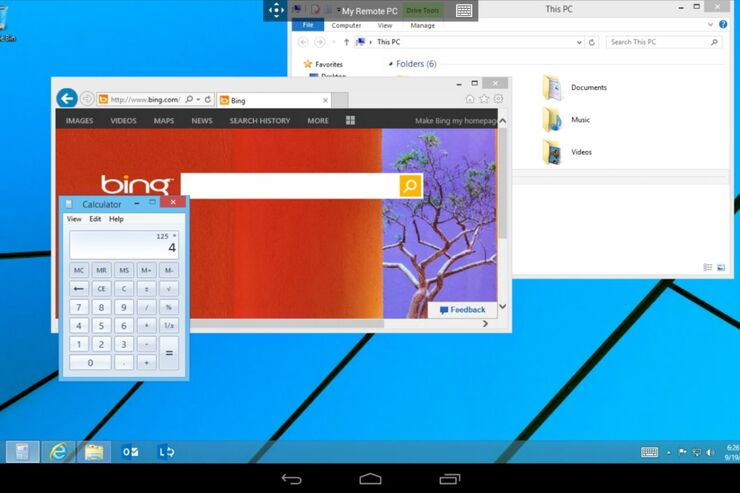Open the Manage ribbon tab
This screenshot has width=740, height=493.
(x=422, y=25)
